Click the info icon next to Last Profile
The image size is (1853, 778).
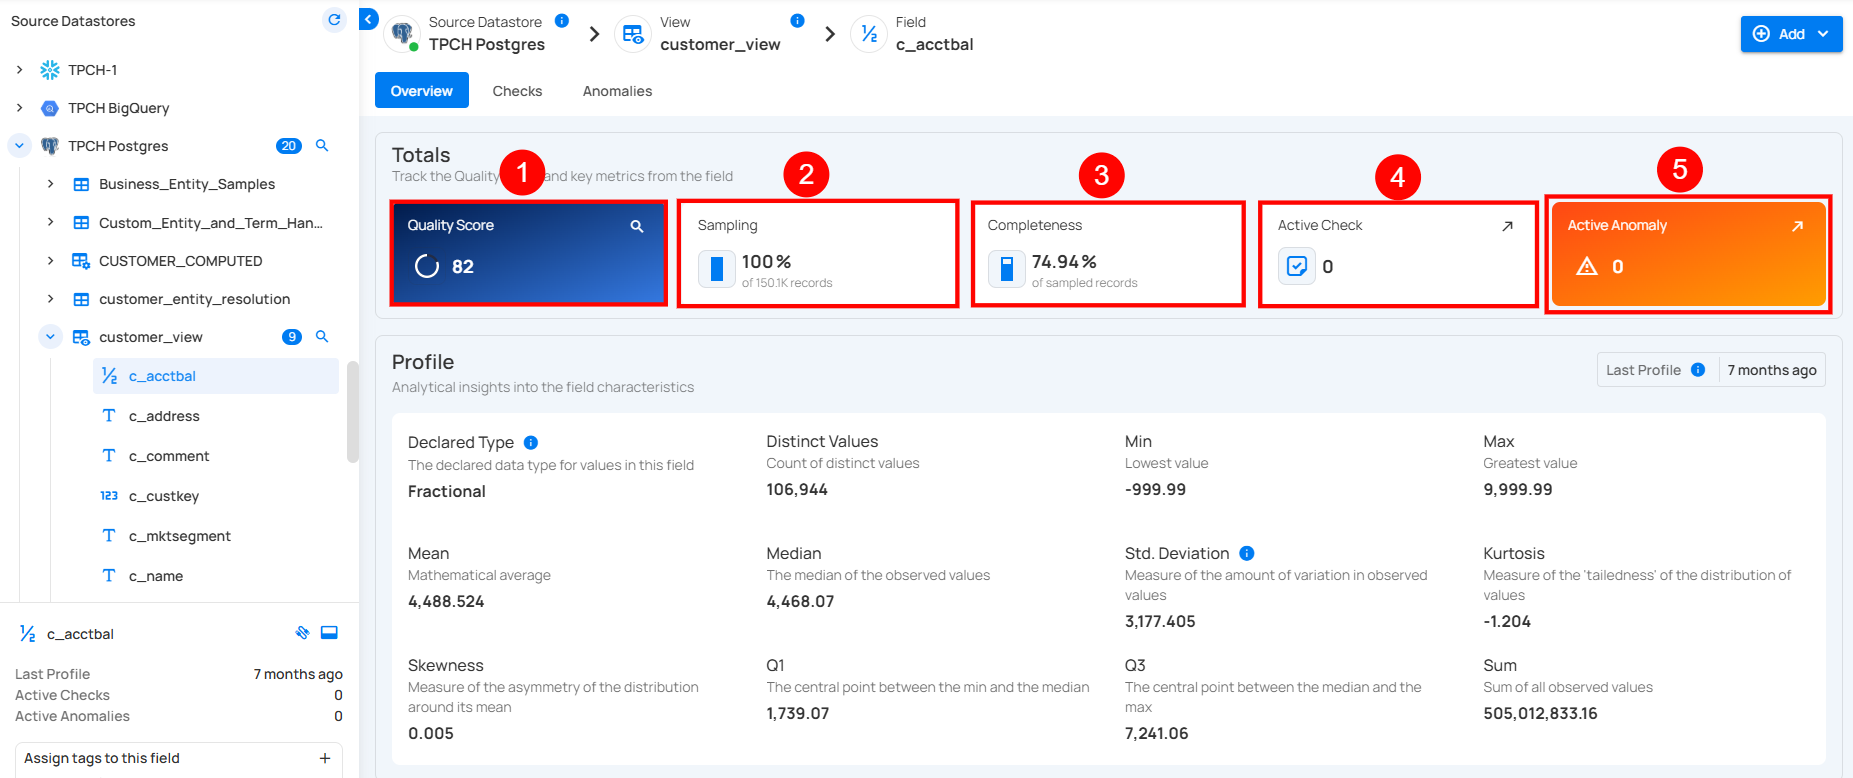pyautogui.click(x=1698, y=370)
